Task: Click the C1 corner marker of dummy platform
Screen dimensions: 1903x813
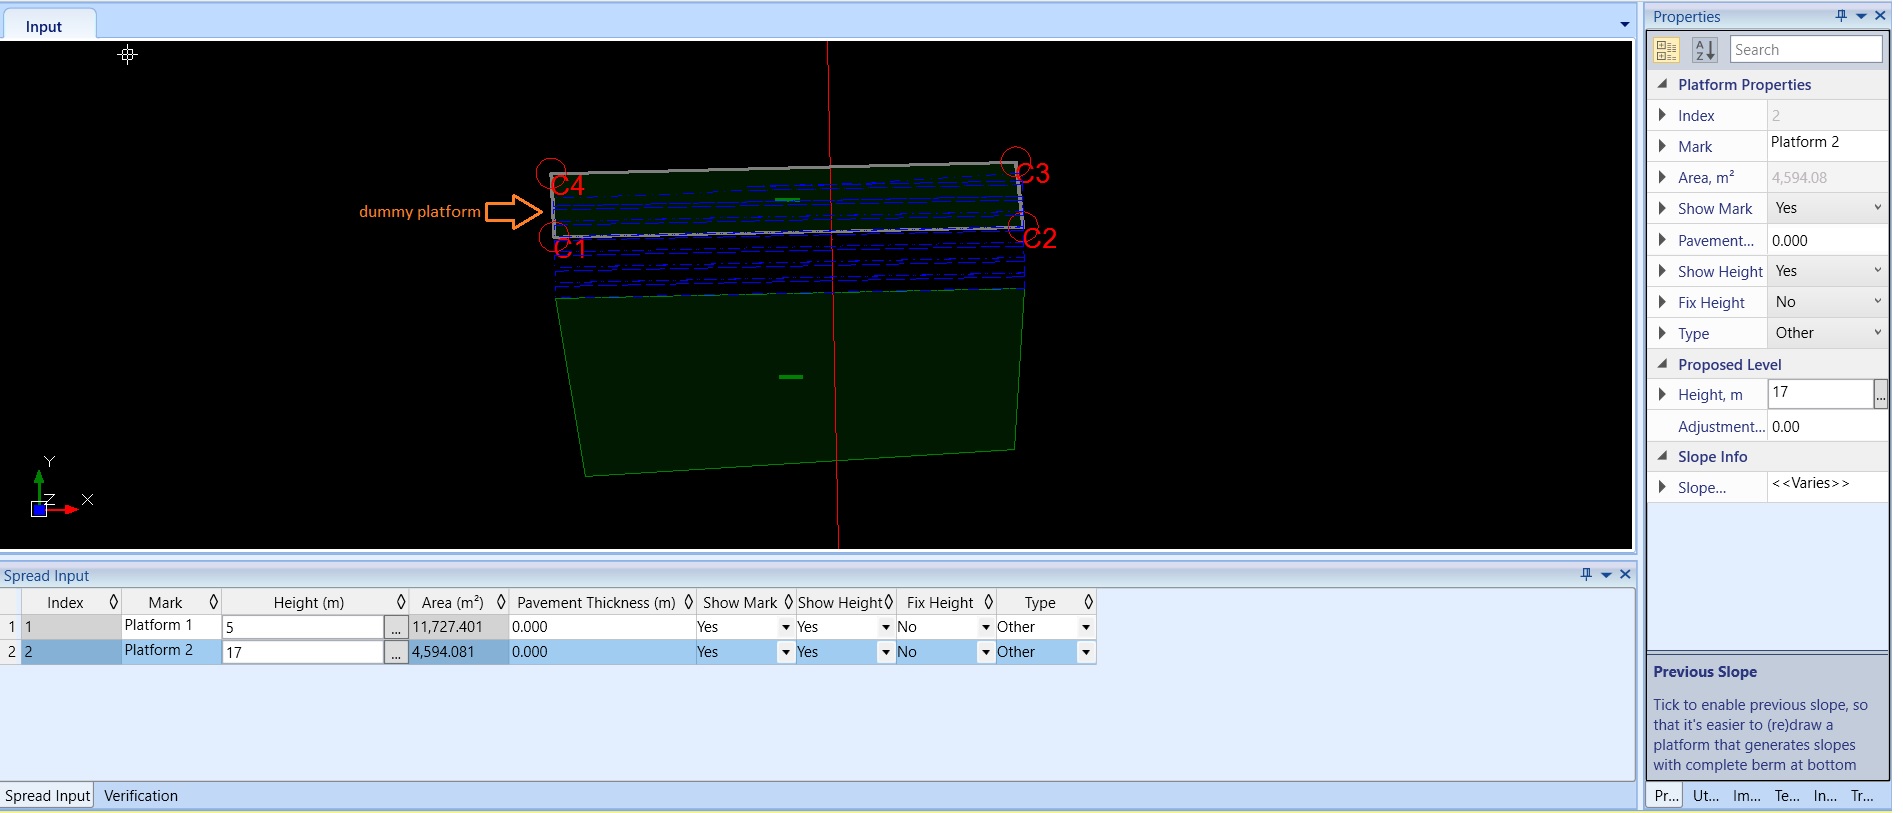Action: (554, 236)
